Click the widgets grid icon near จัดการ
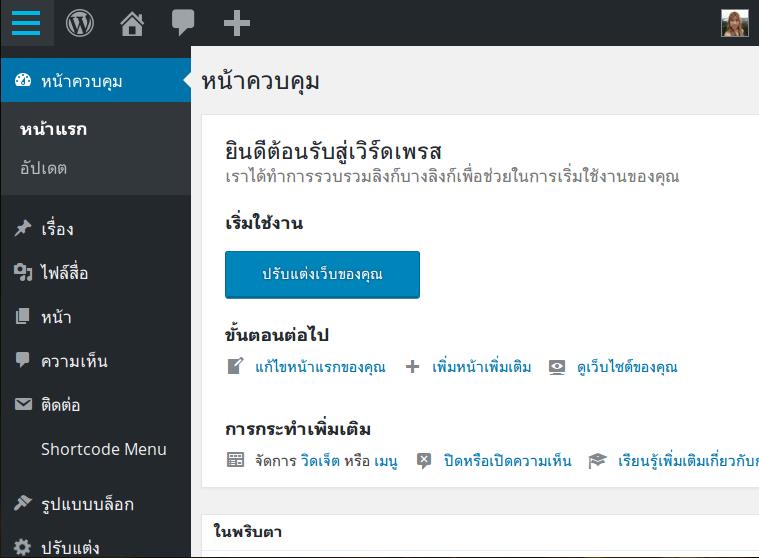Viewport: 759px width, 558px height. coord(235,460)
